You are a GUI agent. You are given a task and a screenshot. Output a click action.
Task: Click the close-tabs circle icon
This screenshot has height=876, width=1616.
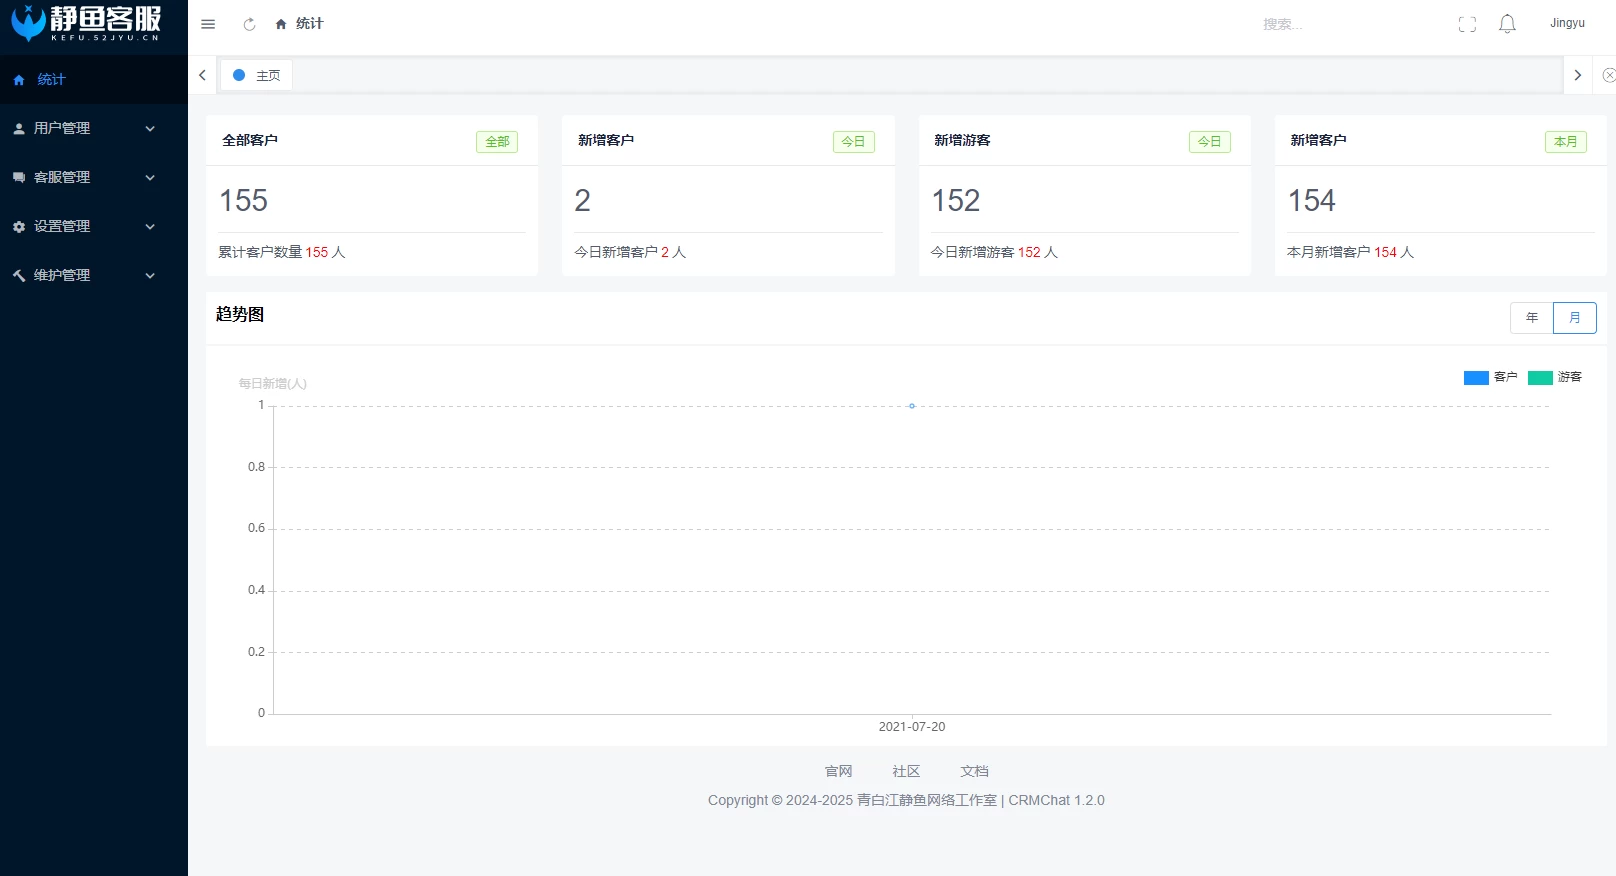1608,75
